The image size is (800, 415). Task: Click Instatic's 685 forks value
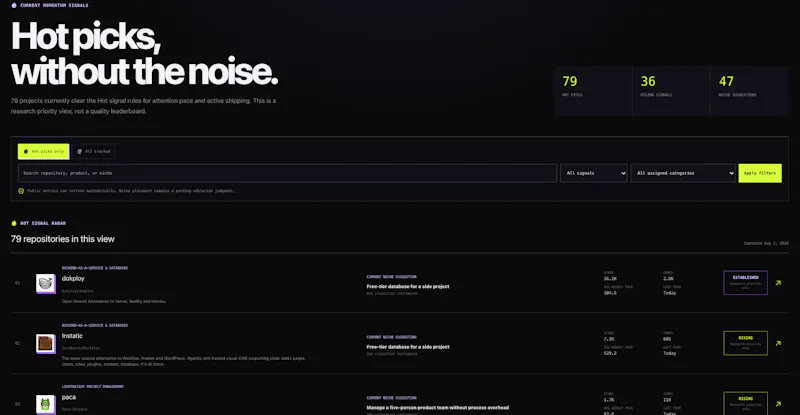(667, 339)
